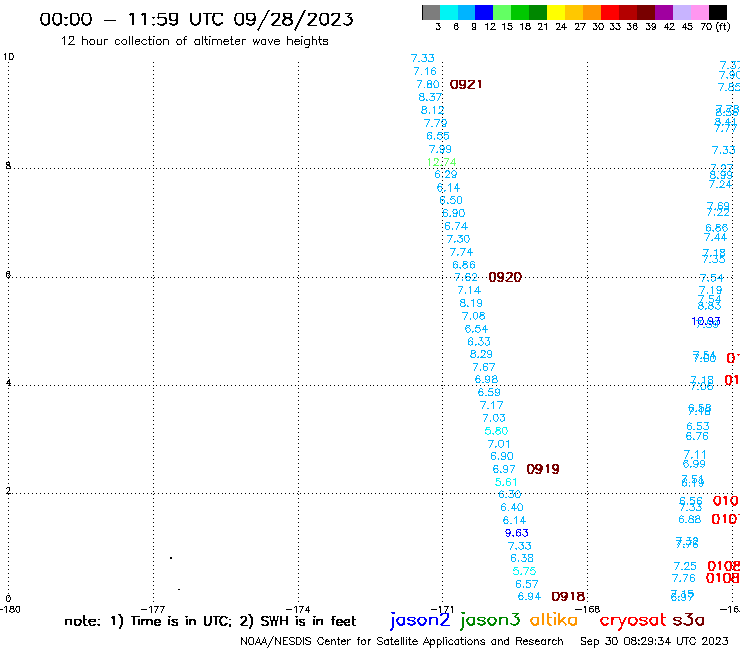
Task: Click the wave height value '7.99'
Action: 440,149
